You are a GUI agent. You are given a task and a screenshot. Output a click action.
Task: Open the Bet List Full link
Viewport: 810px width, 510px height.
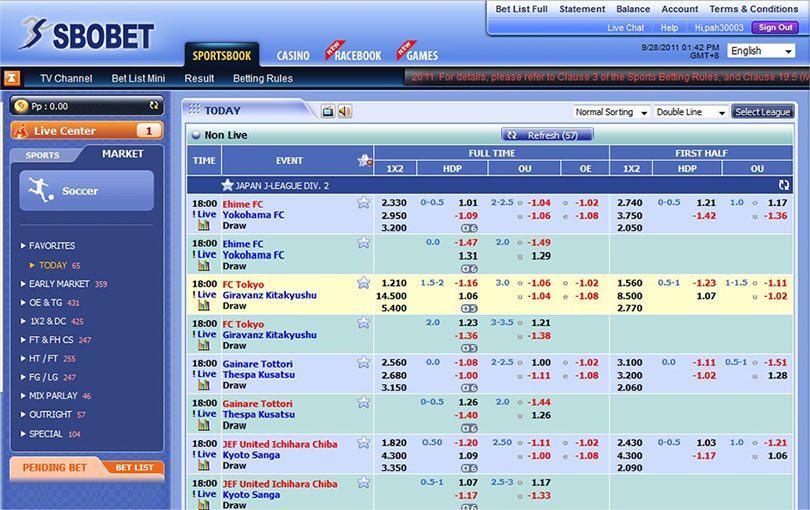(521, 9)
